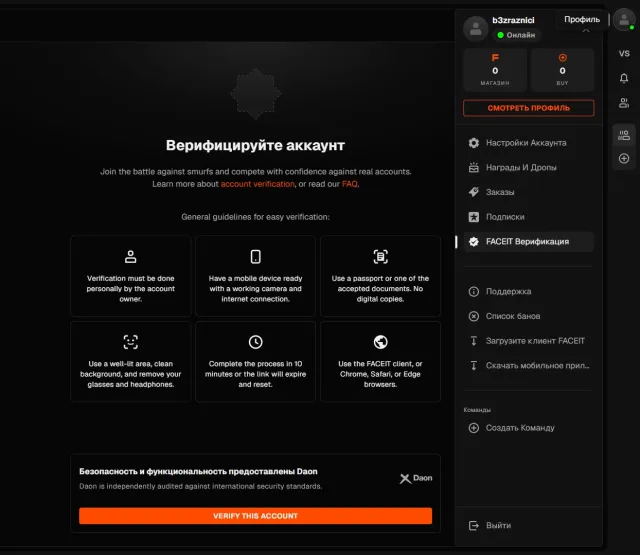
Task: Click Скачать мобильное приложение item
Action: tap(529, 365)
